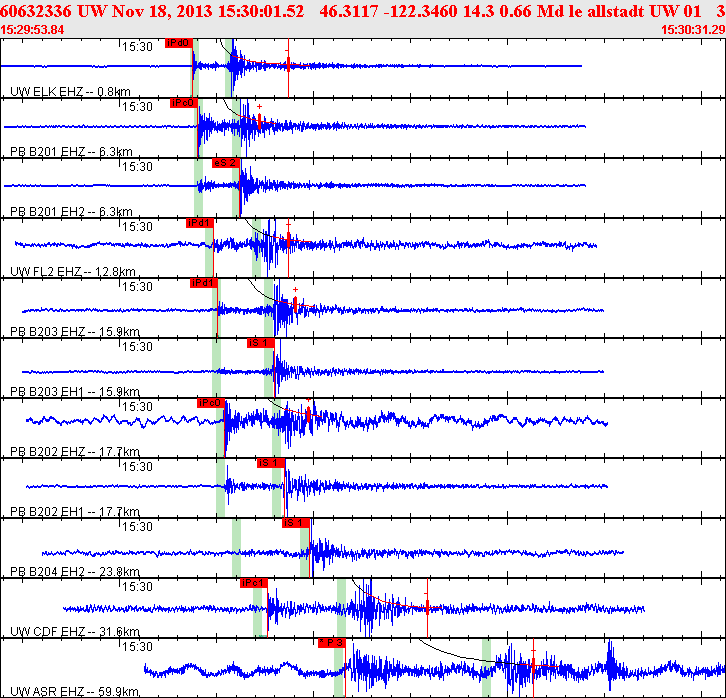Click the PB B201 EHZ station label
This screenshot has height=698, width=726.
[x=71, y=151]
